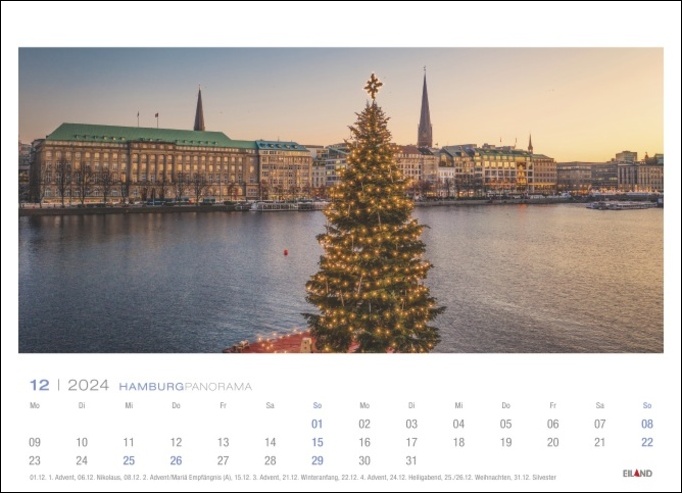Click the EILAND publisher logo

(637, 473)
